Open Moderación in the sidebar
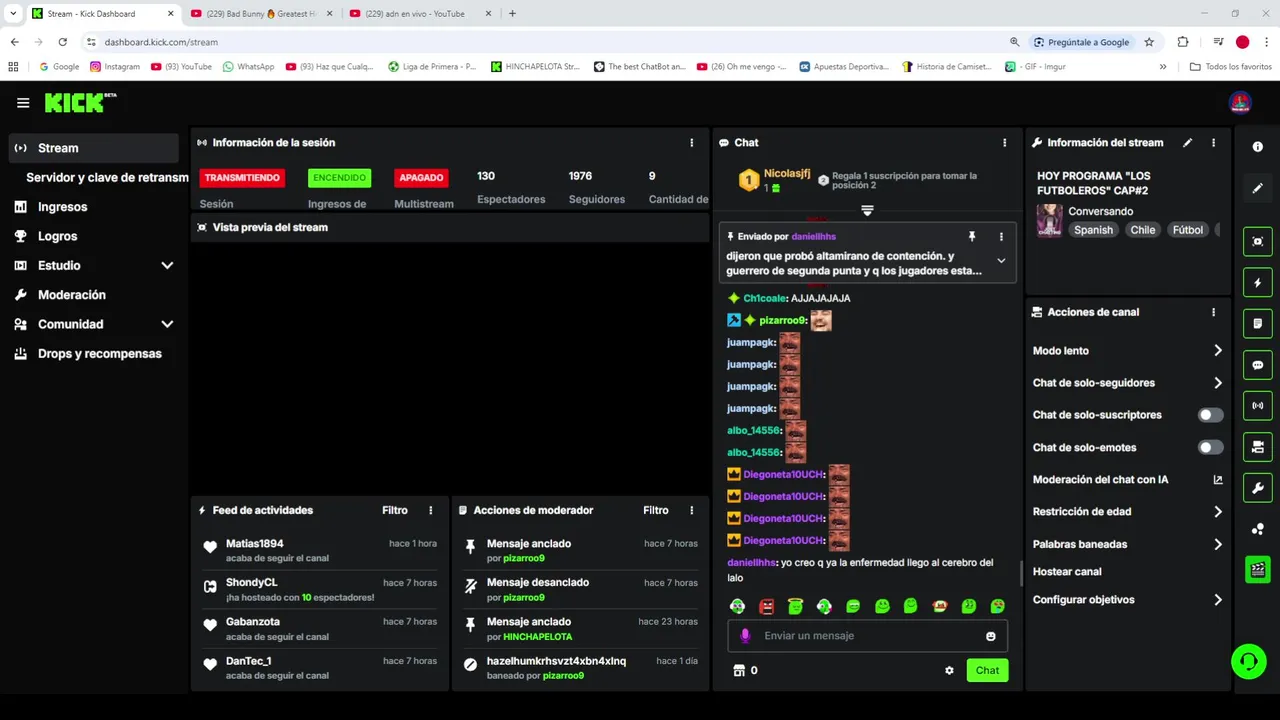The image size is (1280, 720). (x=71, y=295)
